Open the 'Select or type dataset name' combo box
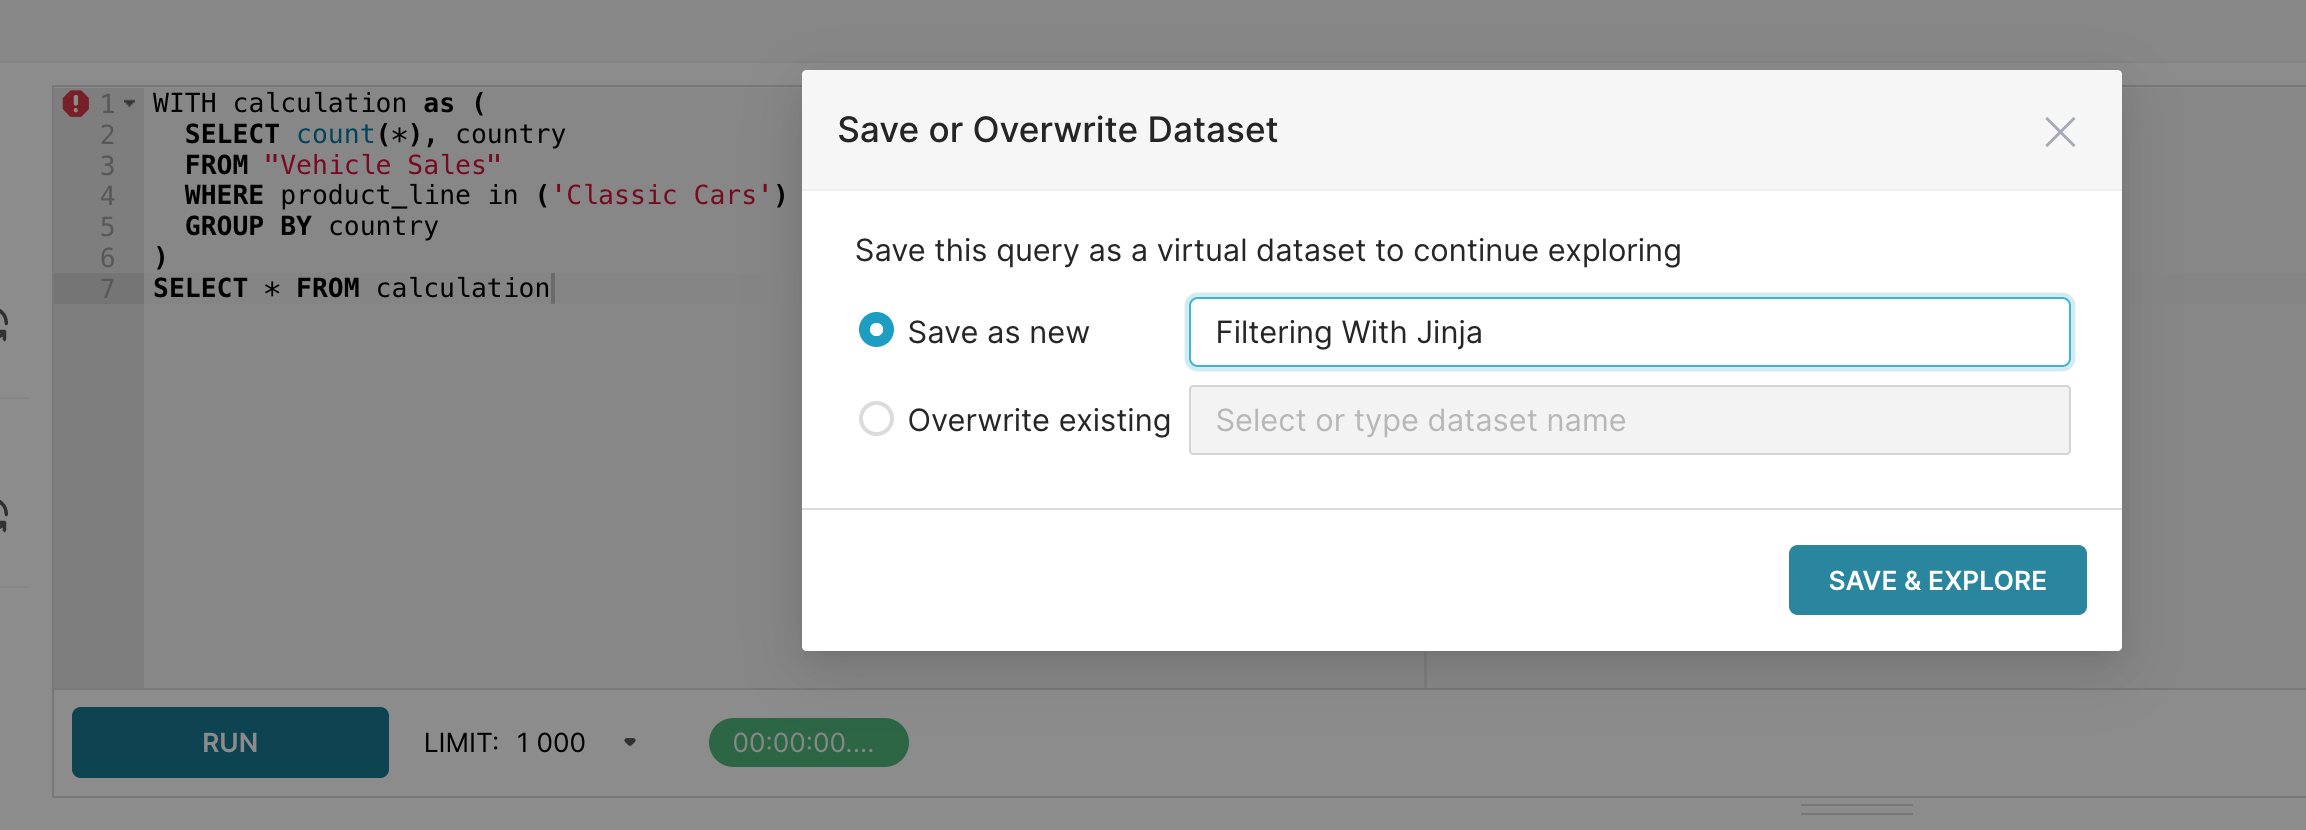2306x830 pixels. 1628,420
